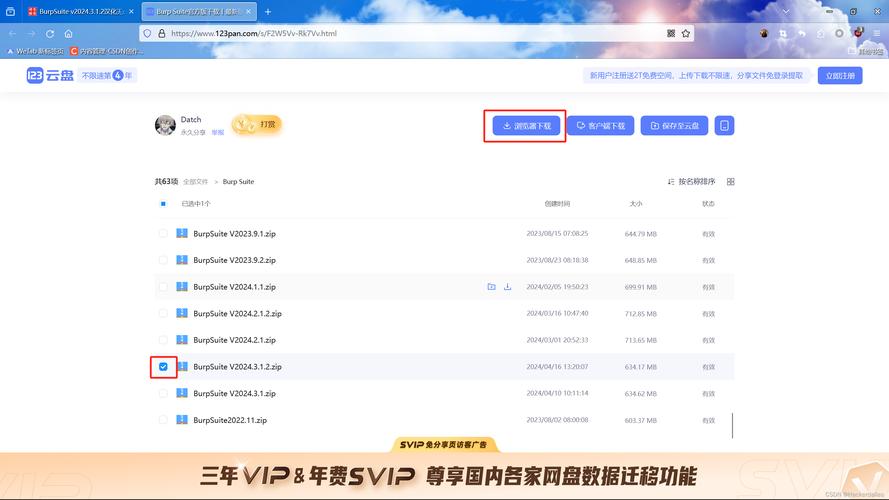Screen dimensions: 889x500
Task: Click the zip file icon of BurpSuite V2024.2.1.2.zip
Action: point(182,313)
